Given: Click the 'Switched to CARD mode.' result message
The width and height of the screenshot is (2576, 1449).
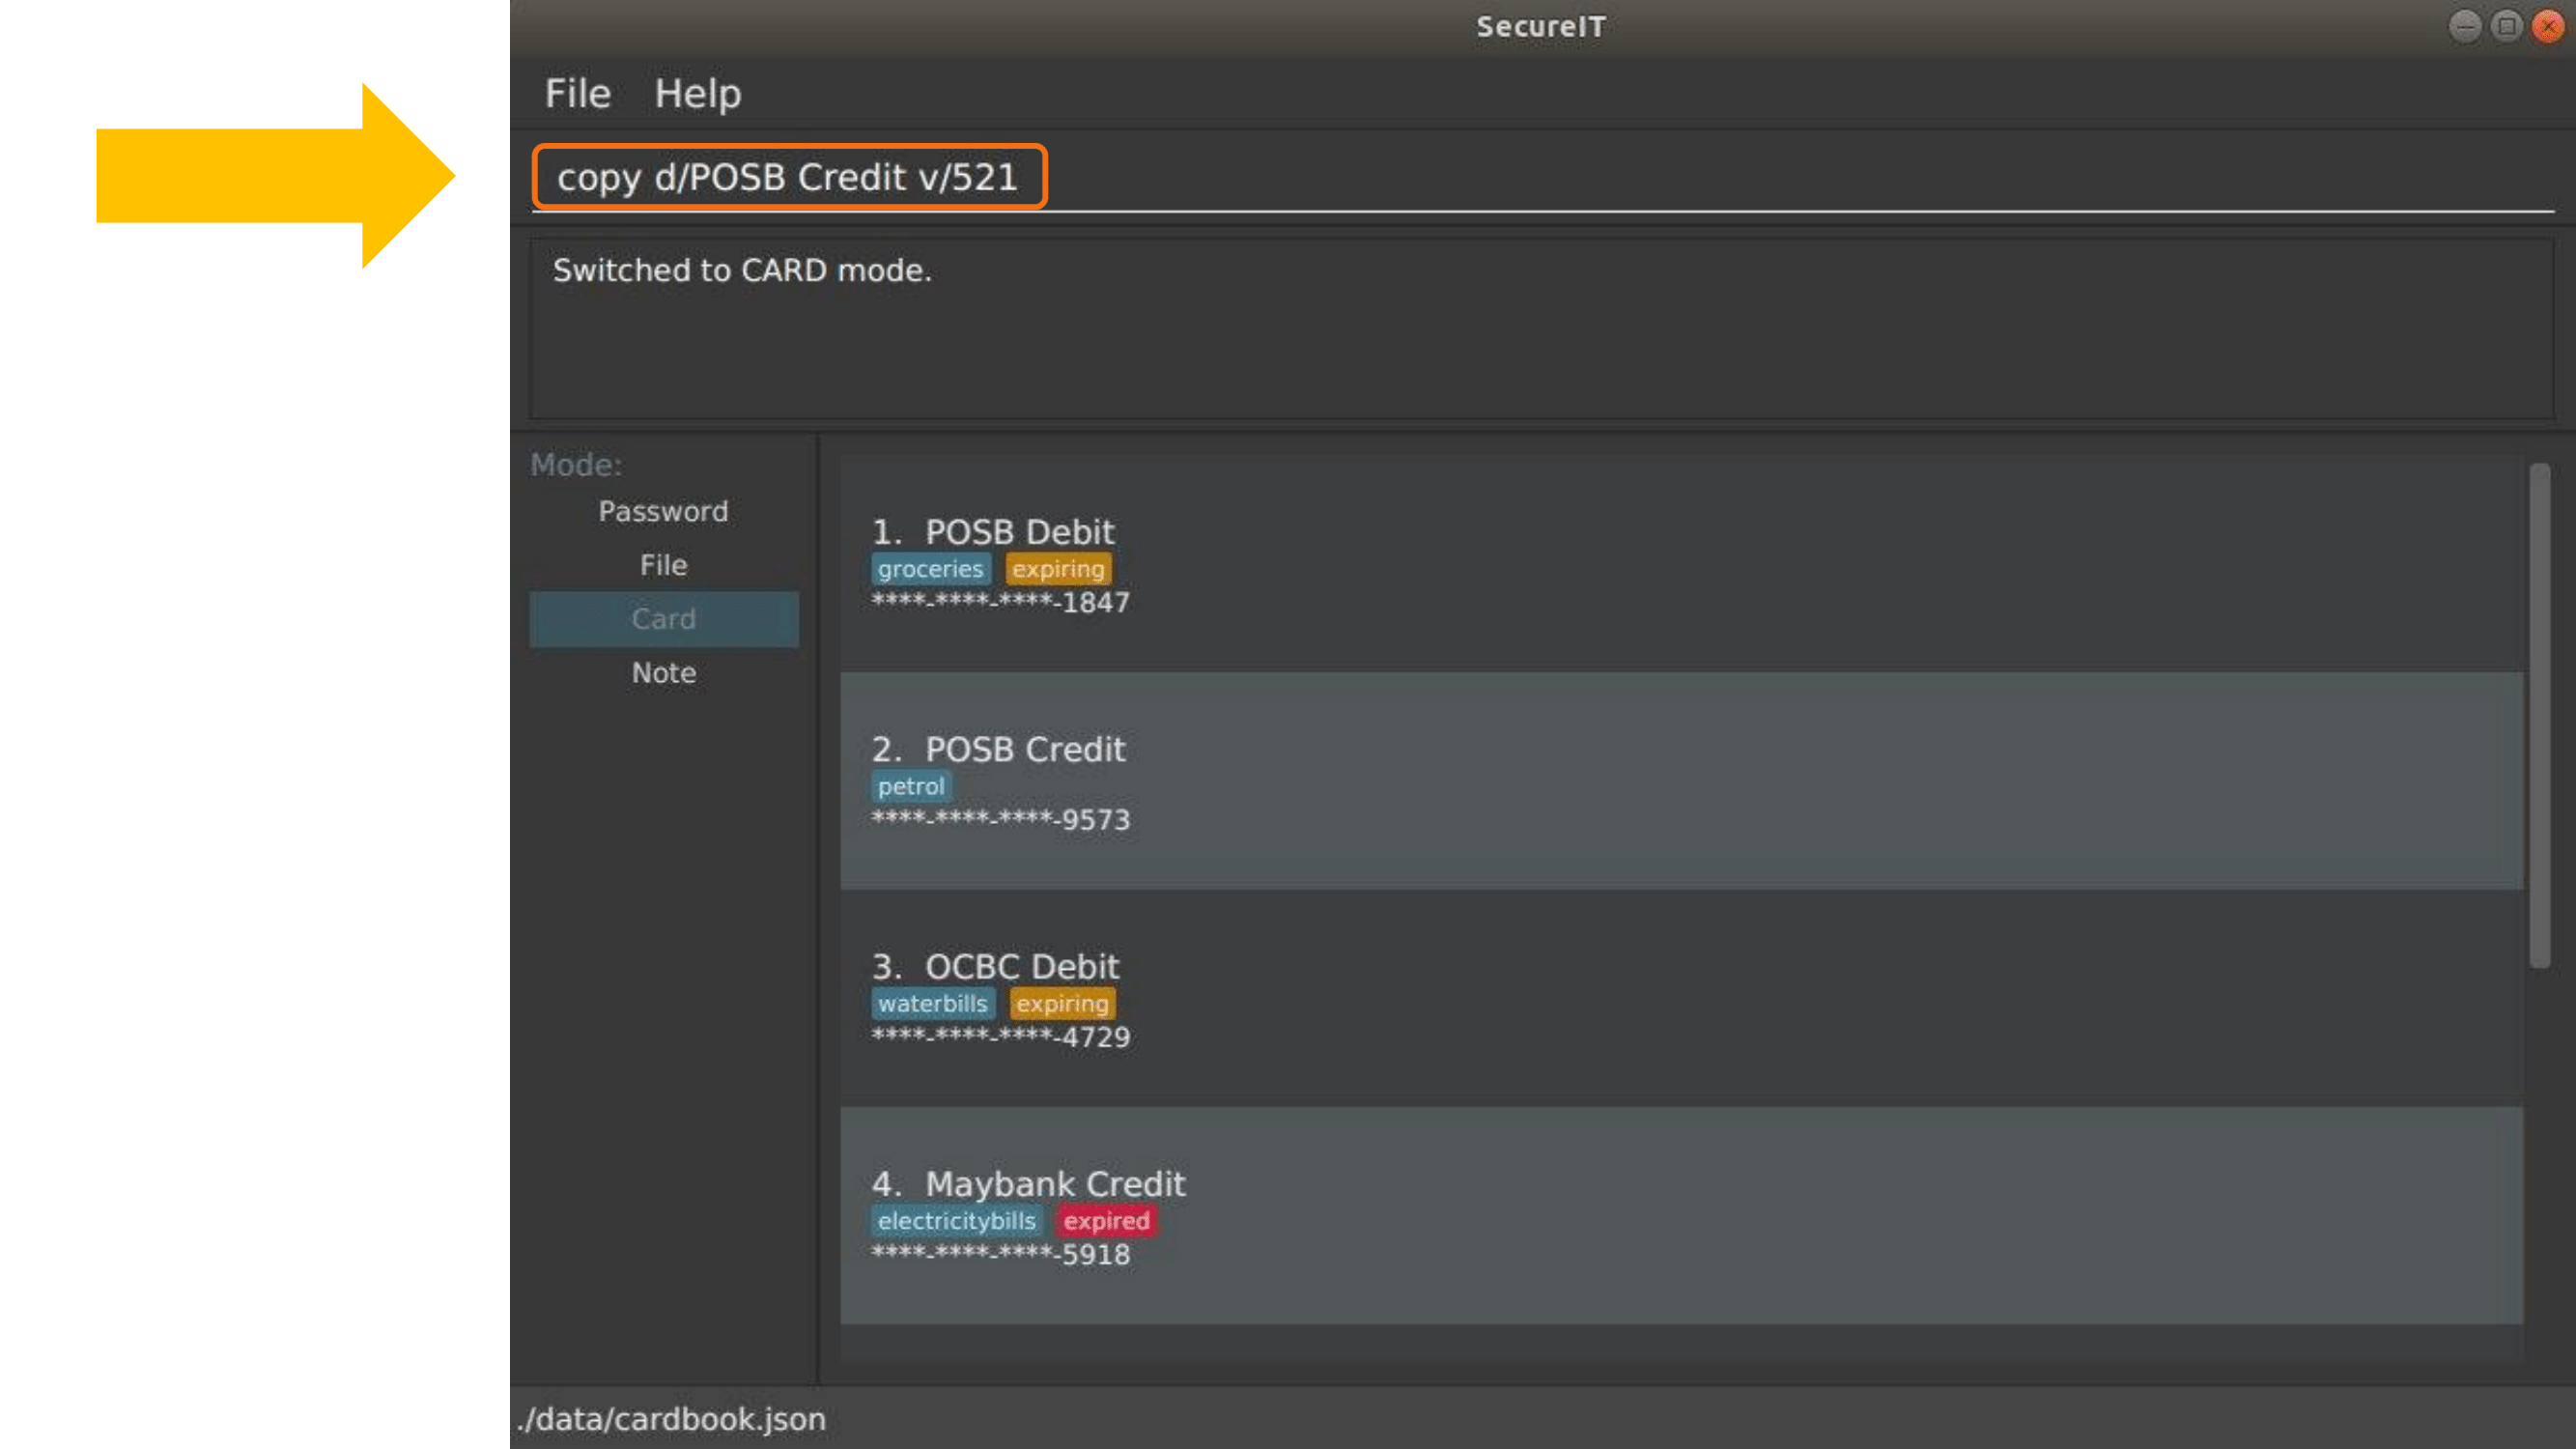Looking at the screenshot, I should pyautogui.click(x=742, y=270).
